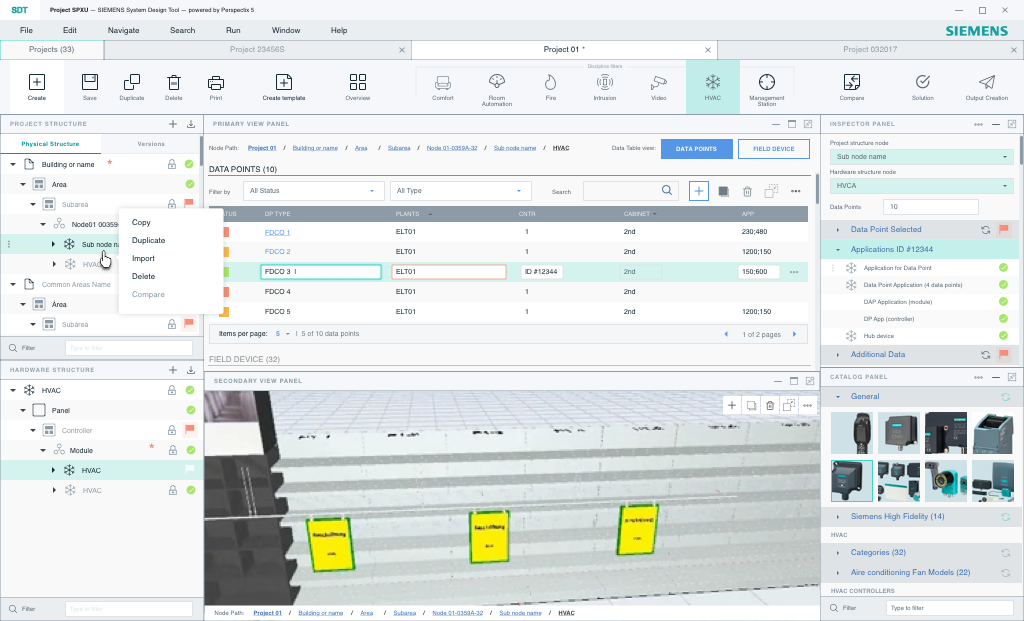1024x621 pixels.
Task: Choose Delete from context menu
Action: 143,276
